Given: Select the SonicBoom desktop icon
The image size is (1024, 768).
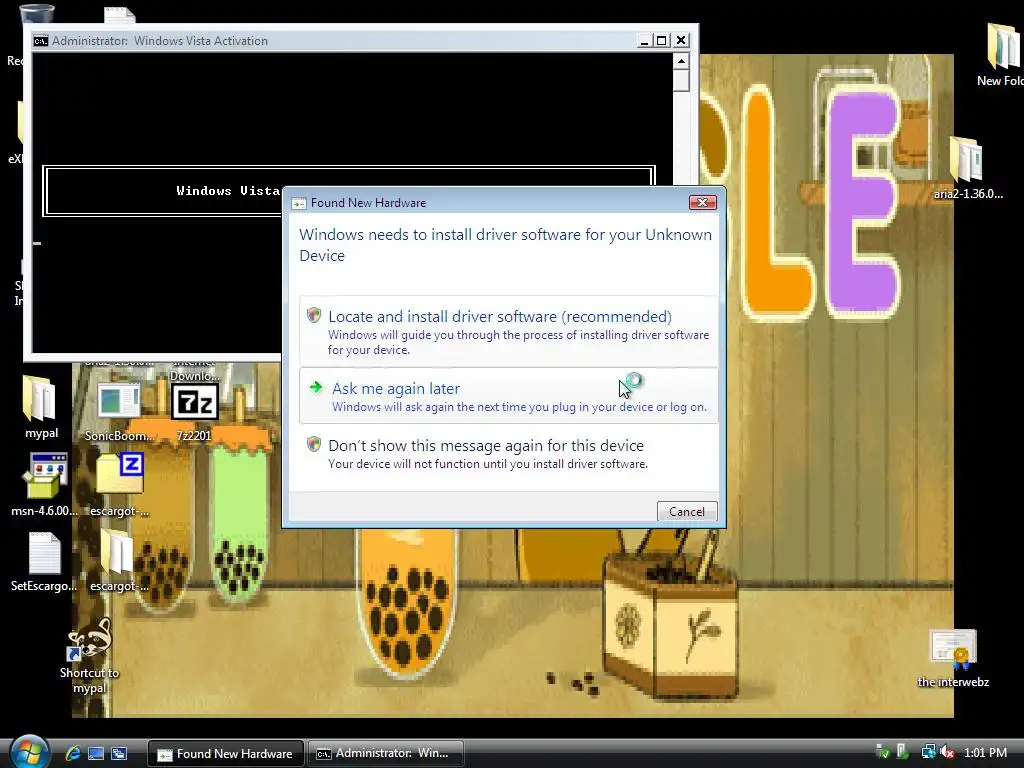Looking at the screenshot, I should [x=120, y=412].
